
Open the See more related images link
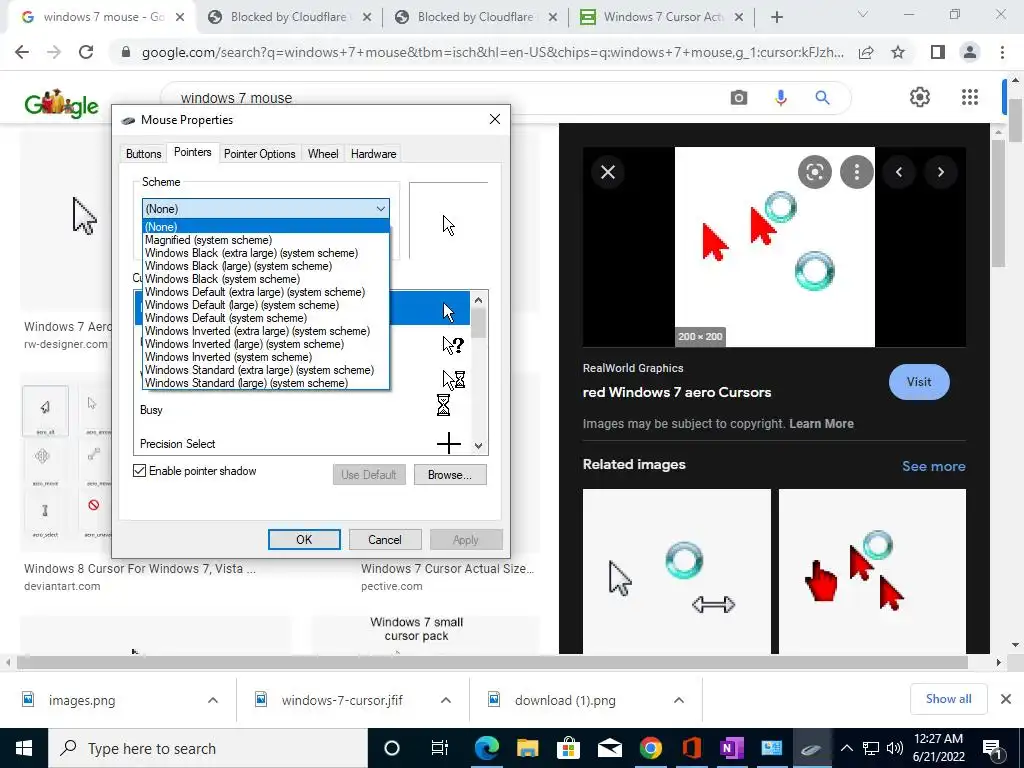coord(933,466)
